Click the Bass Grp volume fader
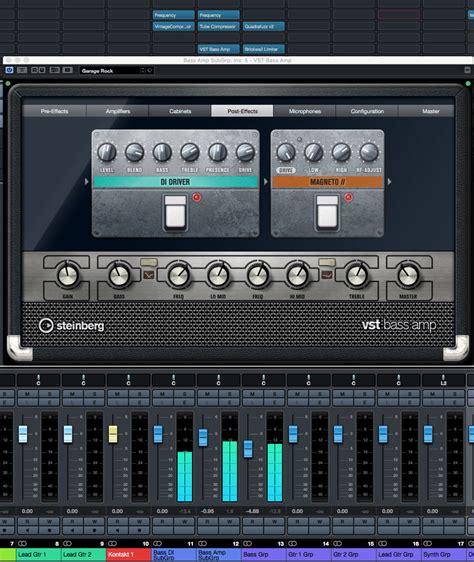This screenshot has height=562, width=474. click(x=248, y=449)
